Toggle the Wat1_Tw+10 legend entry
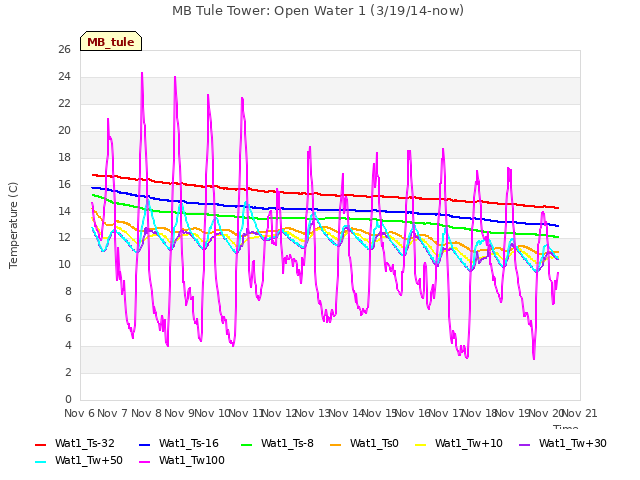Viewport: 640px width, 480px height. click(458, 443)
